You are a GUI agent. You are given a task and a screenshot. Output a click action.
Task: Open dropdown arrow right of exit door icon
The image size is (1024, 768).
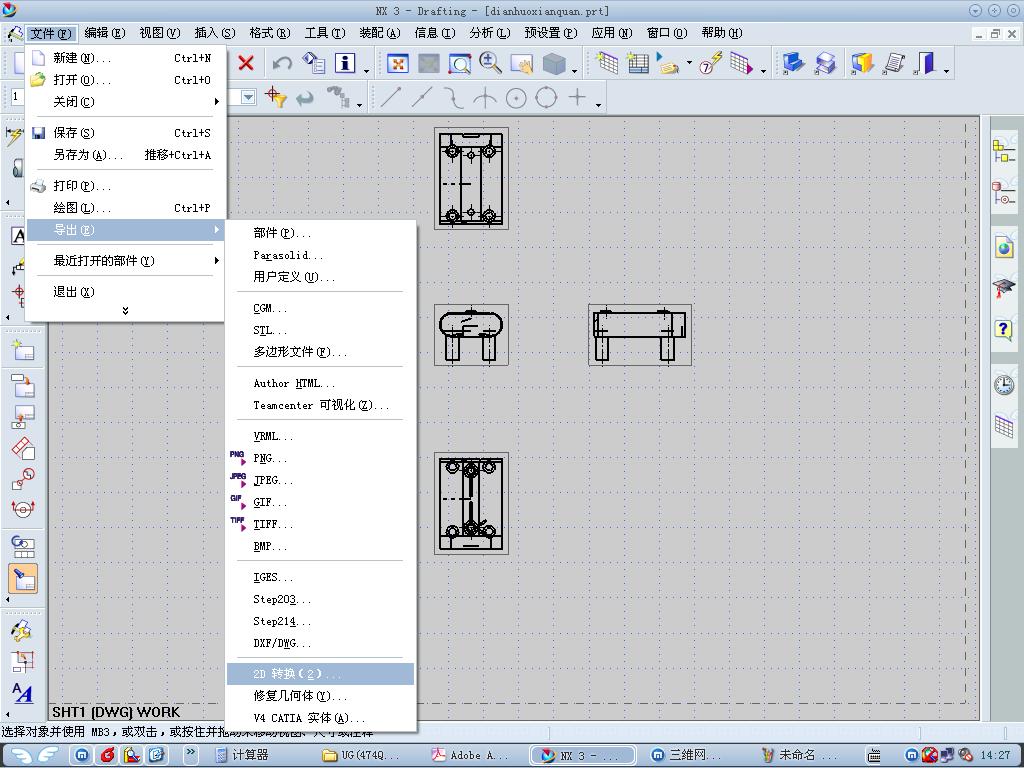click(946, 71)
